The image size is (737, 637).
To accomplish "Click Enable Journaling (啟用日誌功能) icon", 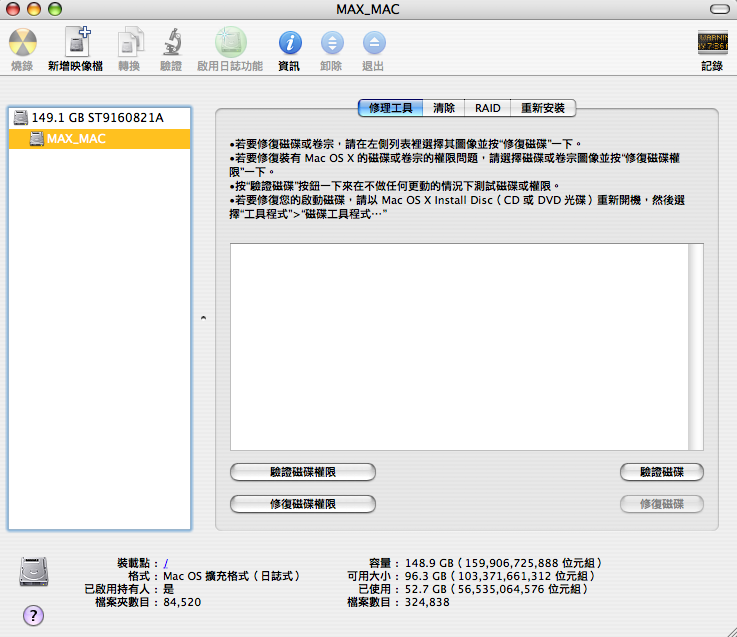I will click(230, 42).
